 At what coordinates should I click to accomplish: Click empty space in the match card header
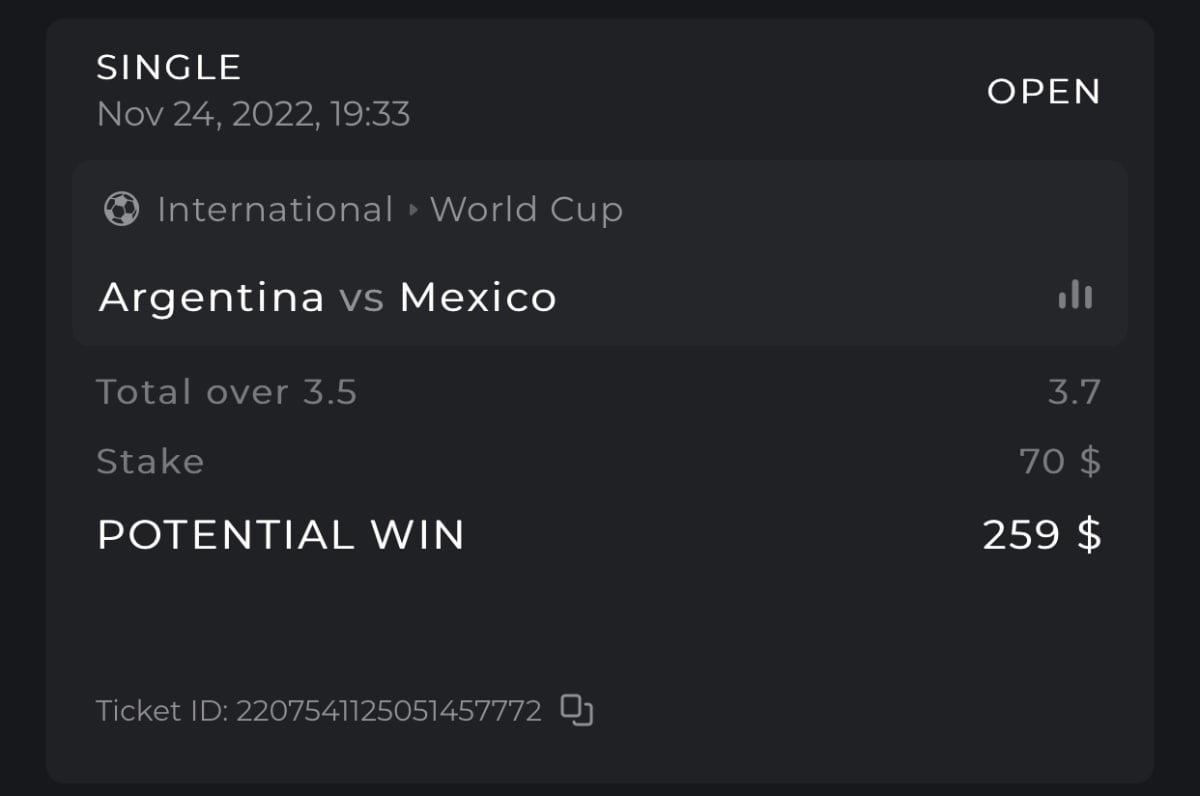pos(850,210)
